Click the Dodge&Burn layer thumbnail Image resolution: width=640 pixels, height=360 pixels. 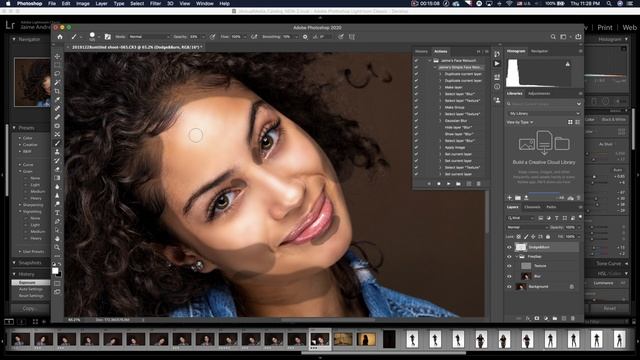point(520,247)
